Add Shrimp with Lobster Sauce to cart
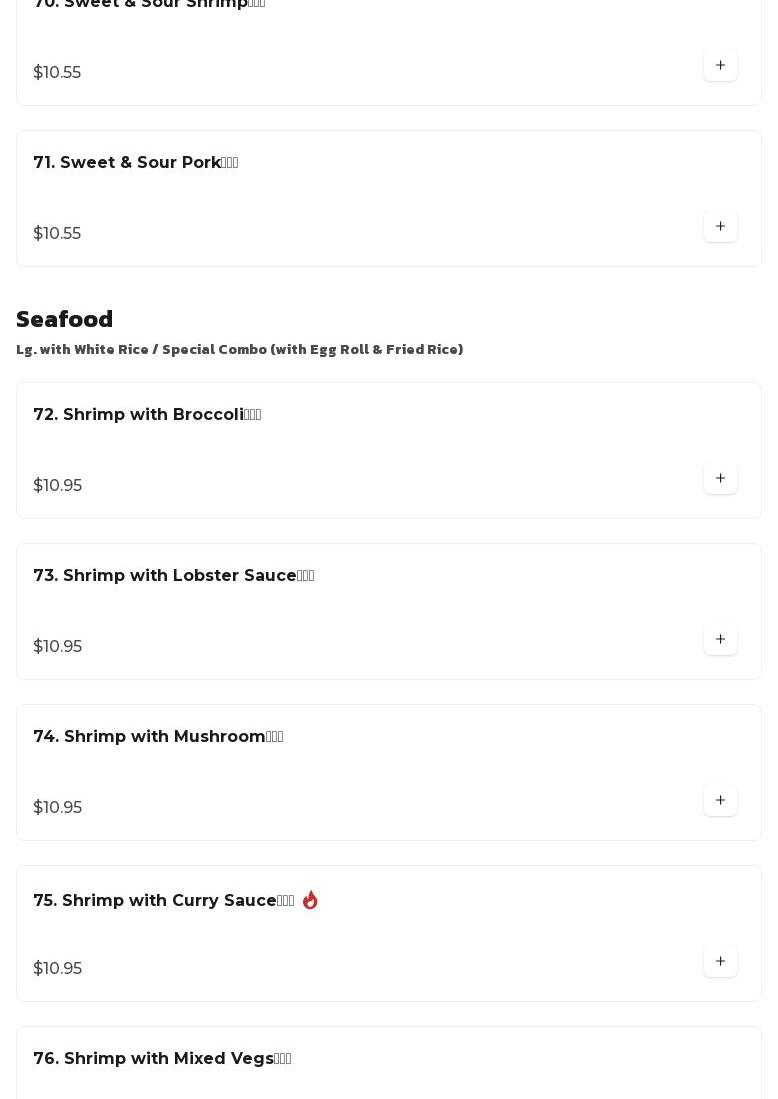Image resolution: width=778 pixels, height=1099 pixels. 720,640
